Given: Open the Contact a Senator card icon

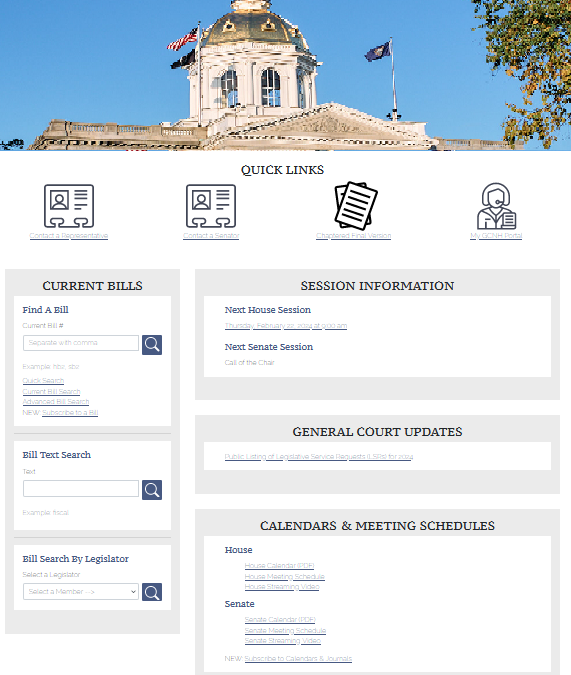Looking at the screenshot, I should [x=211, y=206].
